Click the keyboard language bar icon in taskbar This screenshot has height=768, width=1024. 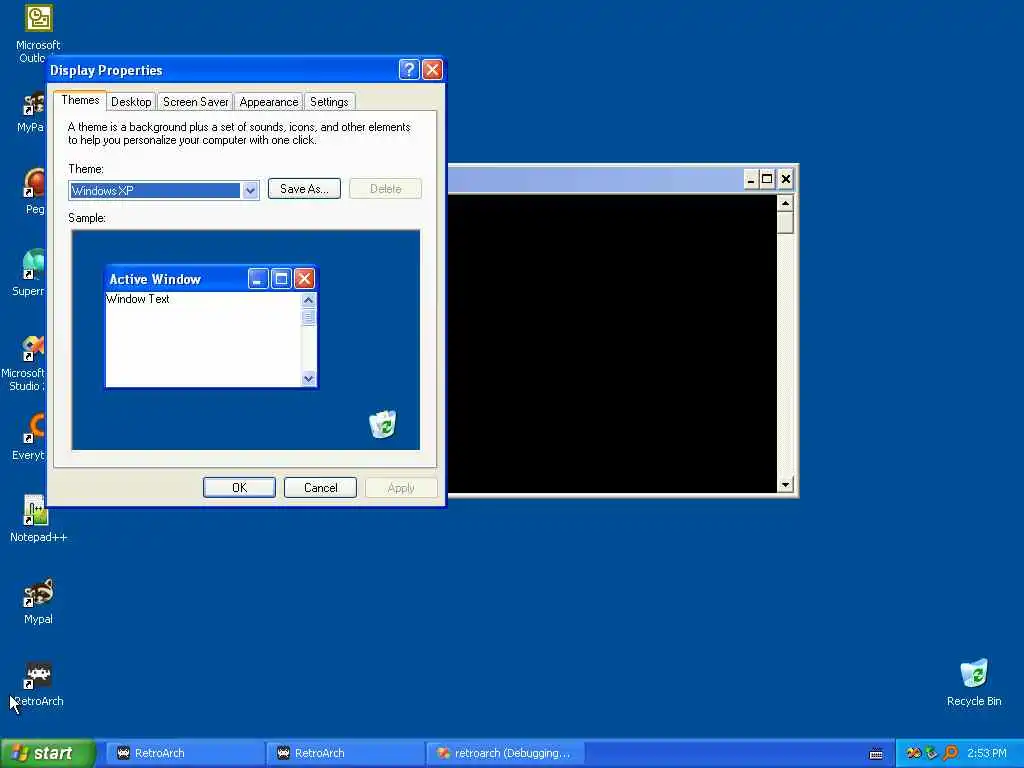pyautogui.click(x=876, y=754)
